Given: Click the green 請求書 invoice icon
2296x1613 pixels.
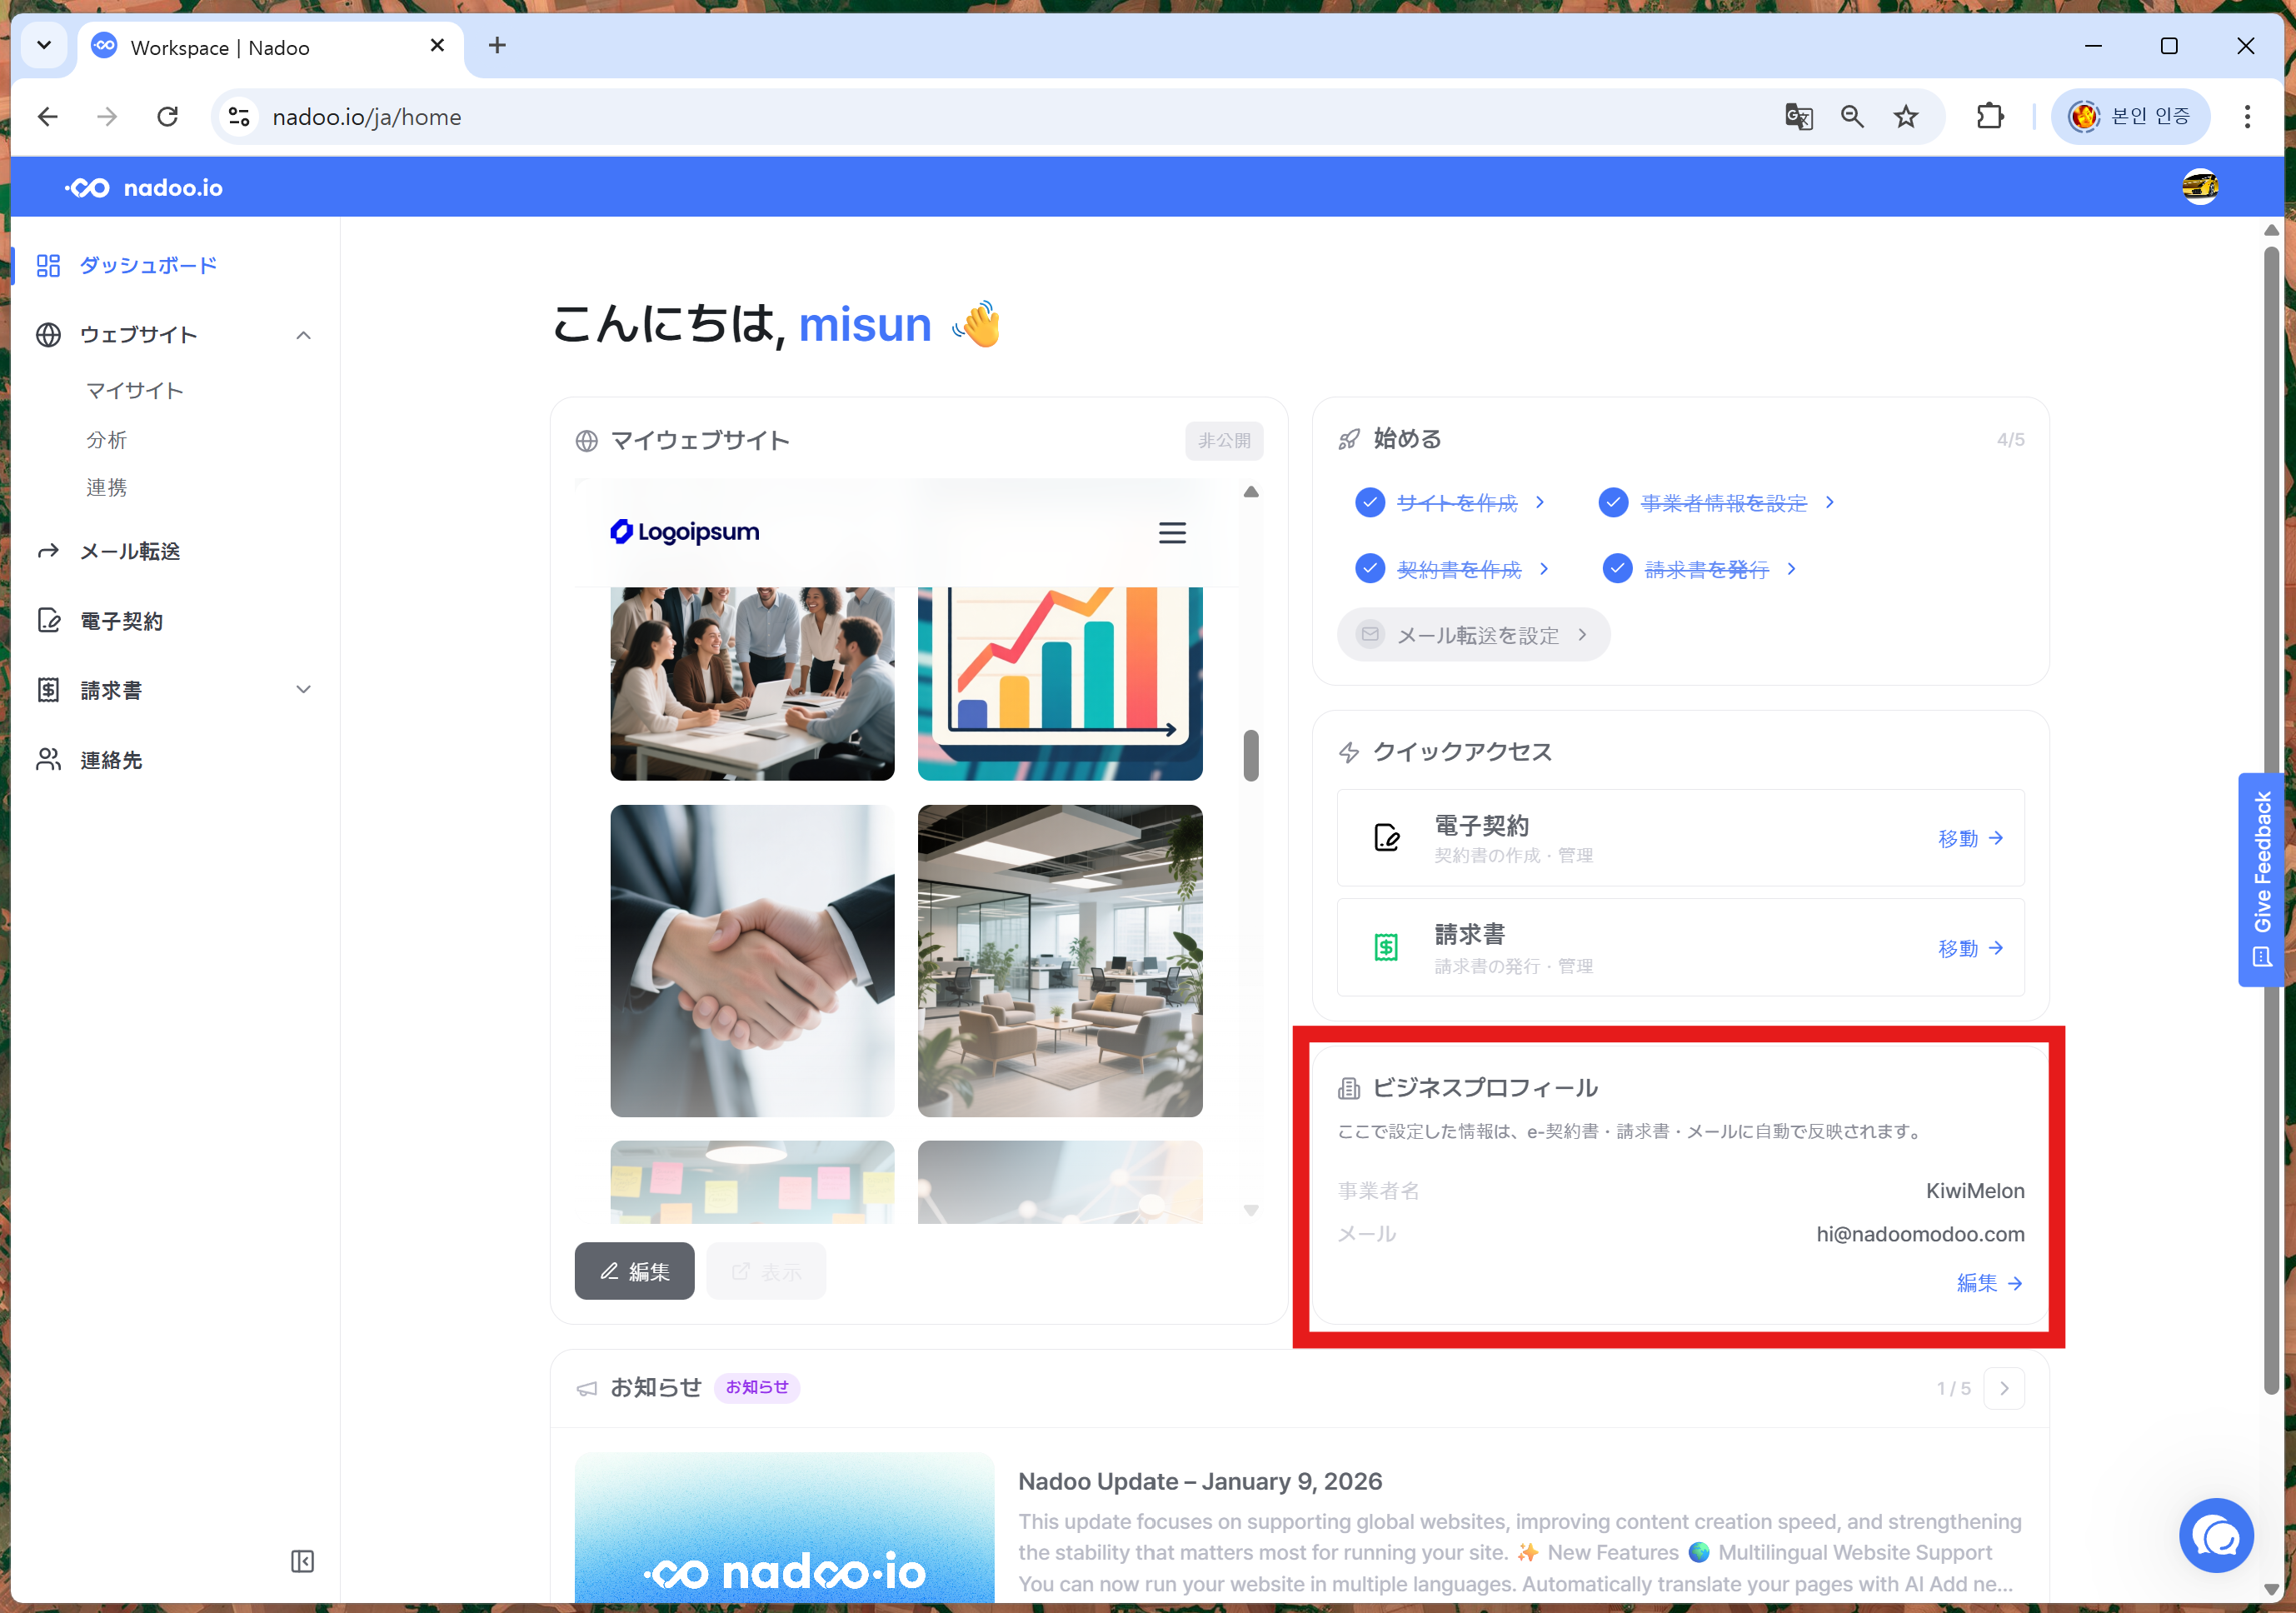Looking at the screenshot, I should 1386,947.
